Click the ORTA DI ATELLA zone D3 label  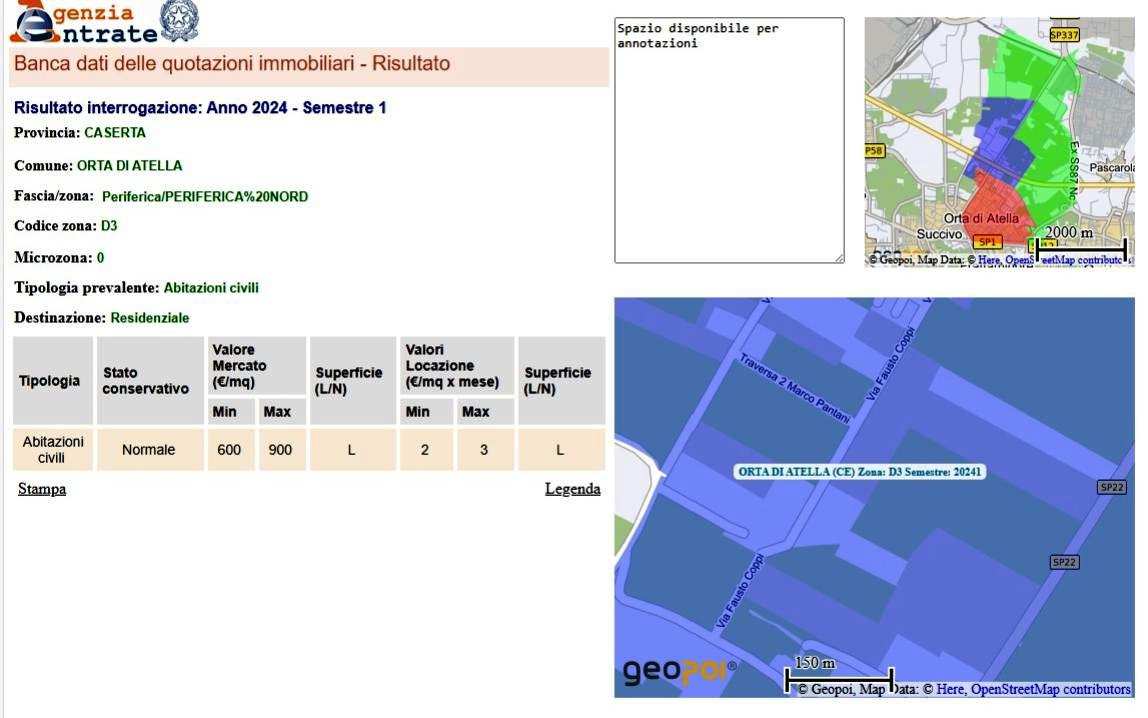(860, 472)
